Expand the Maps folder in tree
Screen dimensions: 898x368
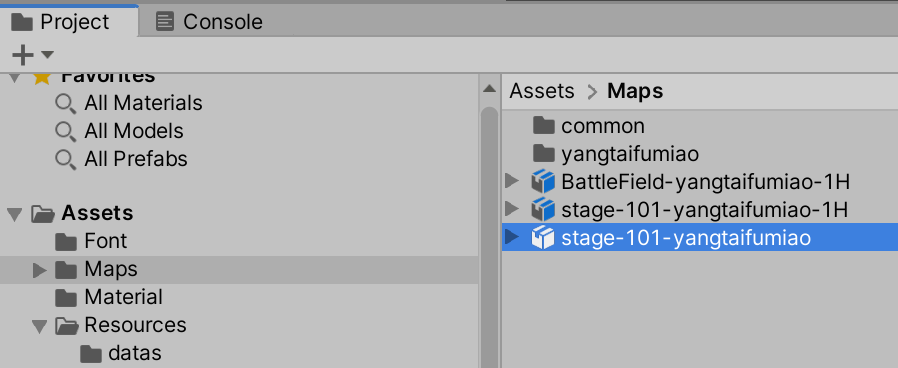(39, 270)
